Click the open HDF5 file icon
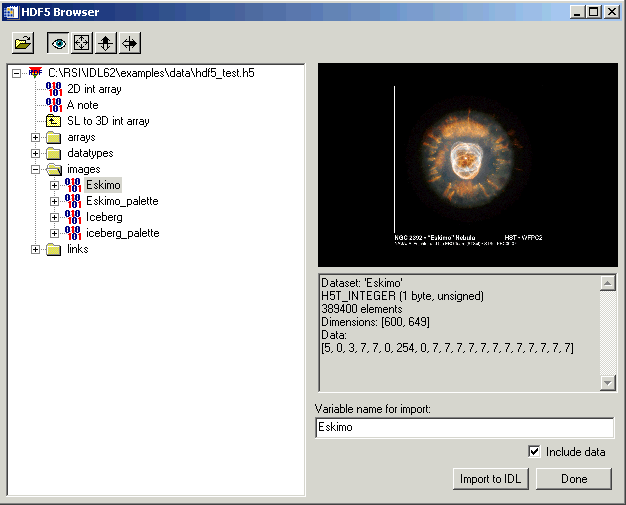Viewport: 626px width, 505px height. 23,43
